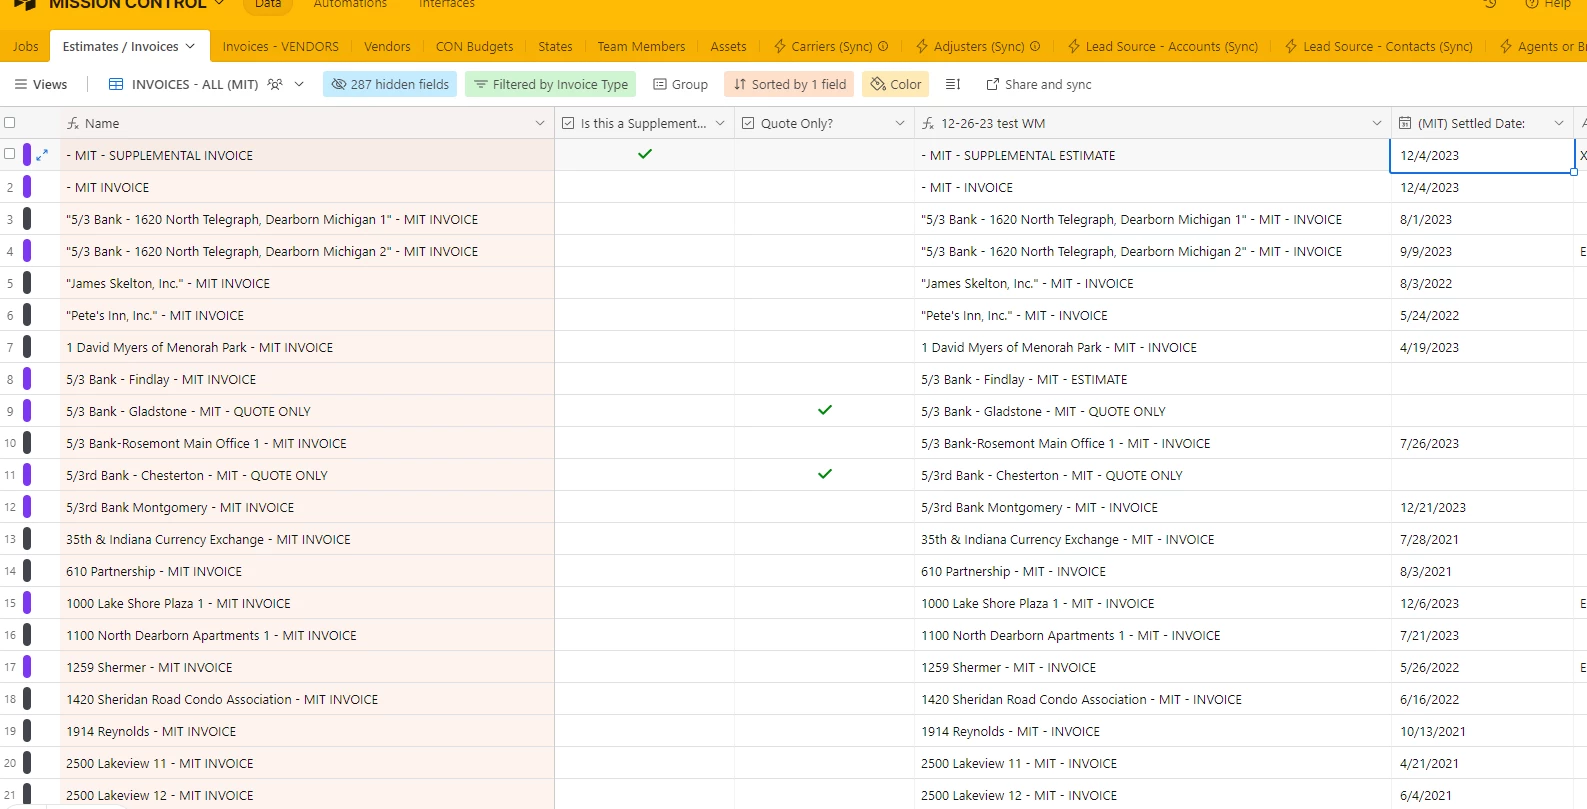1587x809 pixels.
Task: Click info icon next to Adjusters (Sync)
Action: point(1035,47)
